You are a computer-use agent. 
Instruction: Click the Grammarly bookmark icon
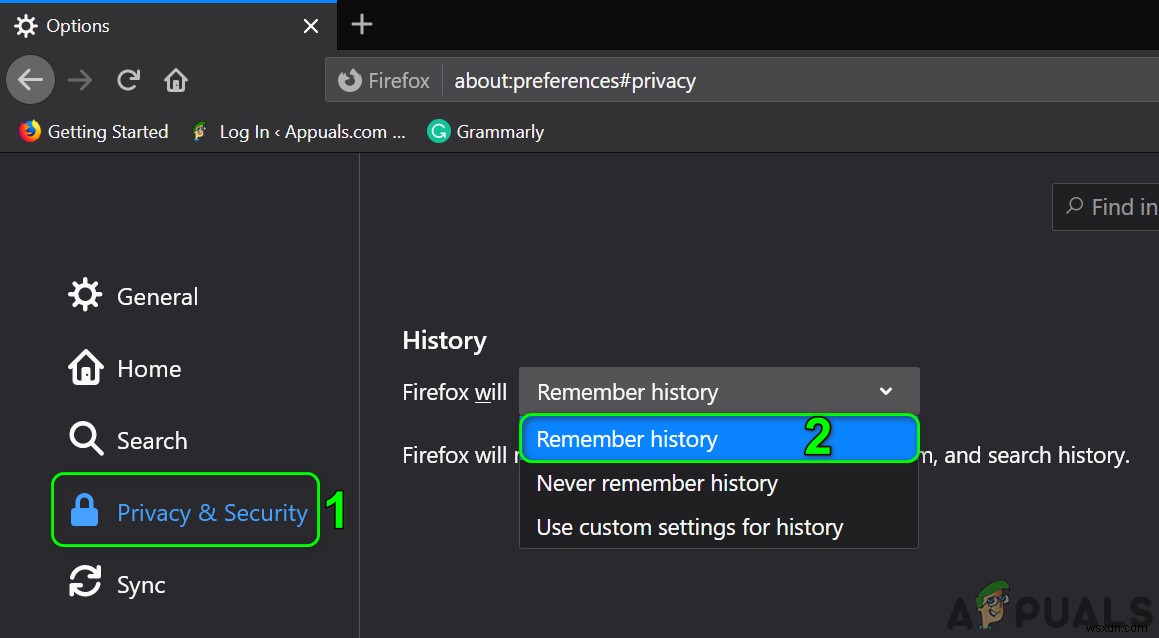(438, 131)
